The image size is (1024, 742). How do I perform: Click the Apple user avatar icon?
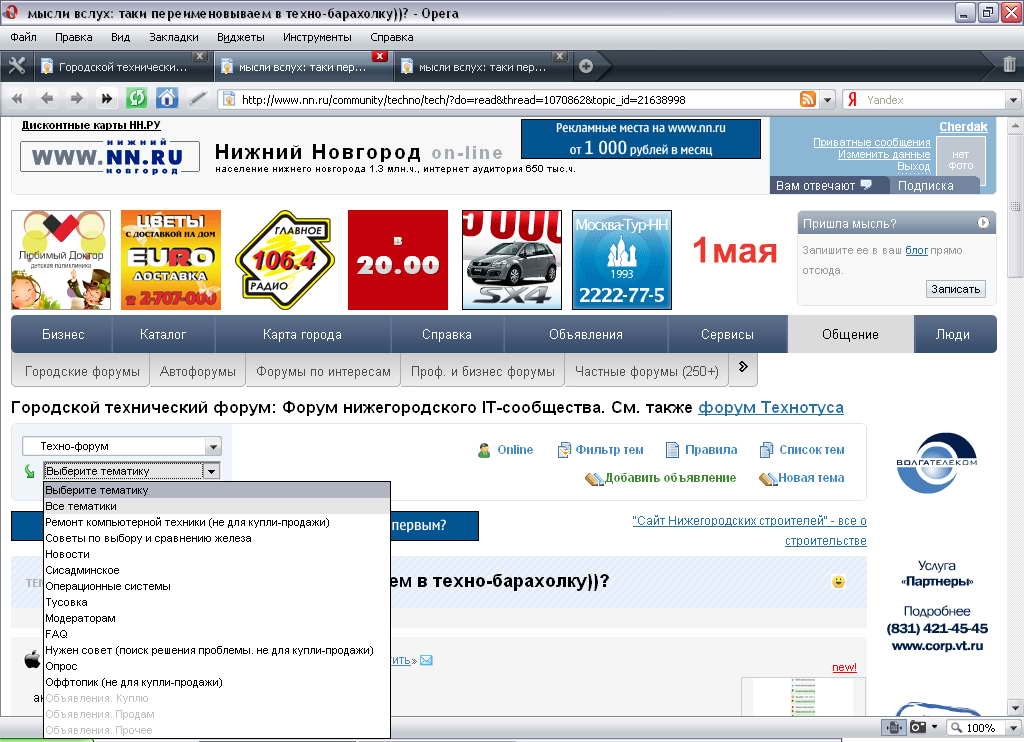(x=32, y=659)
